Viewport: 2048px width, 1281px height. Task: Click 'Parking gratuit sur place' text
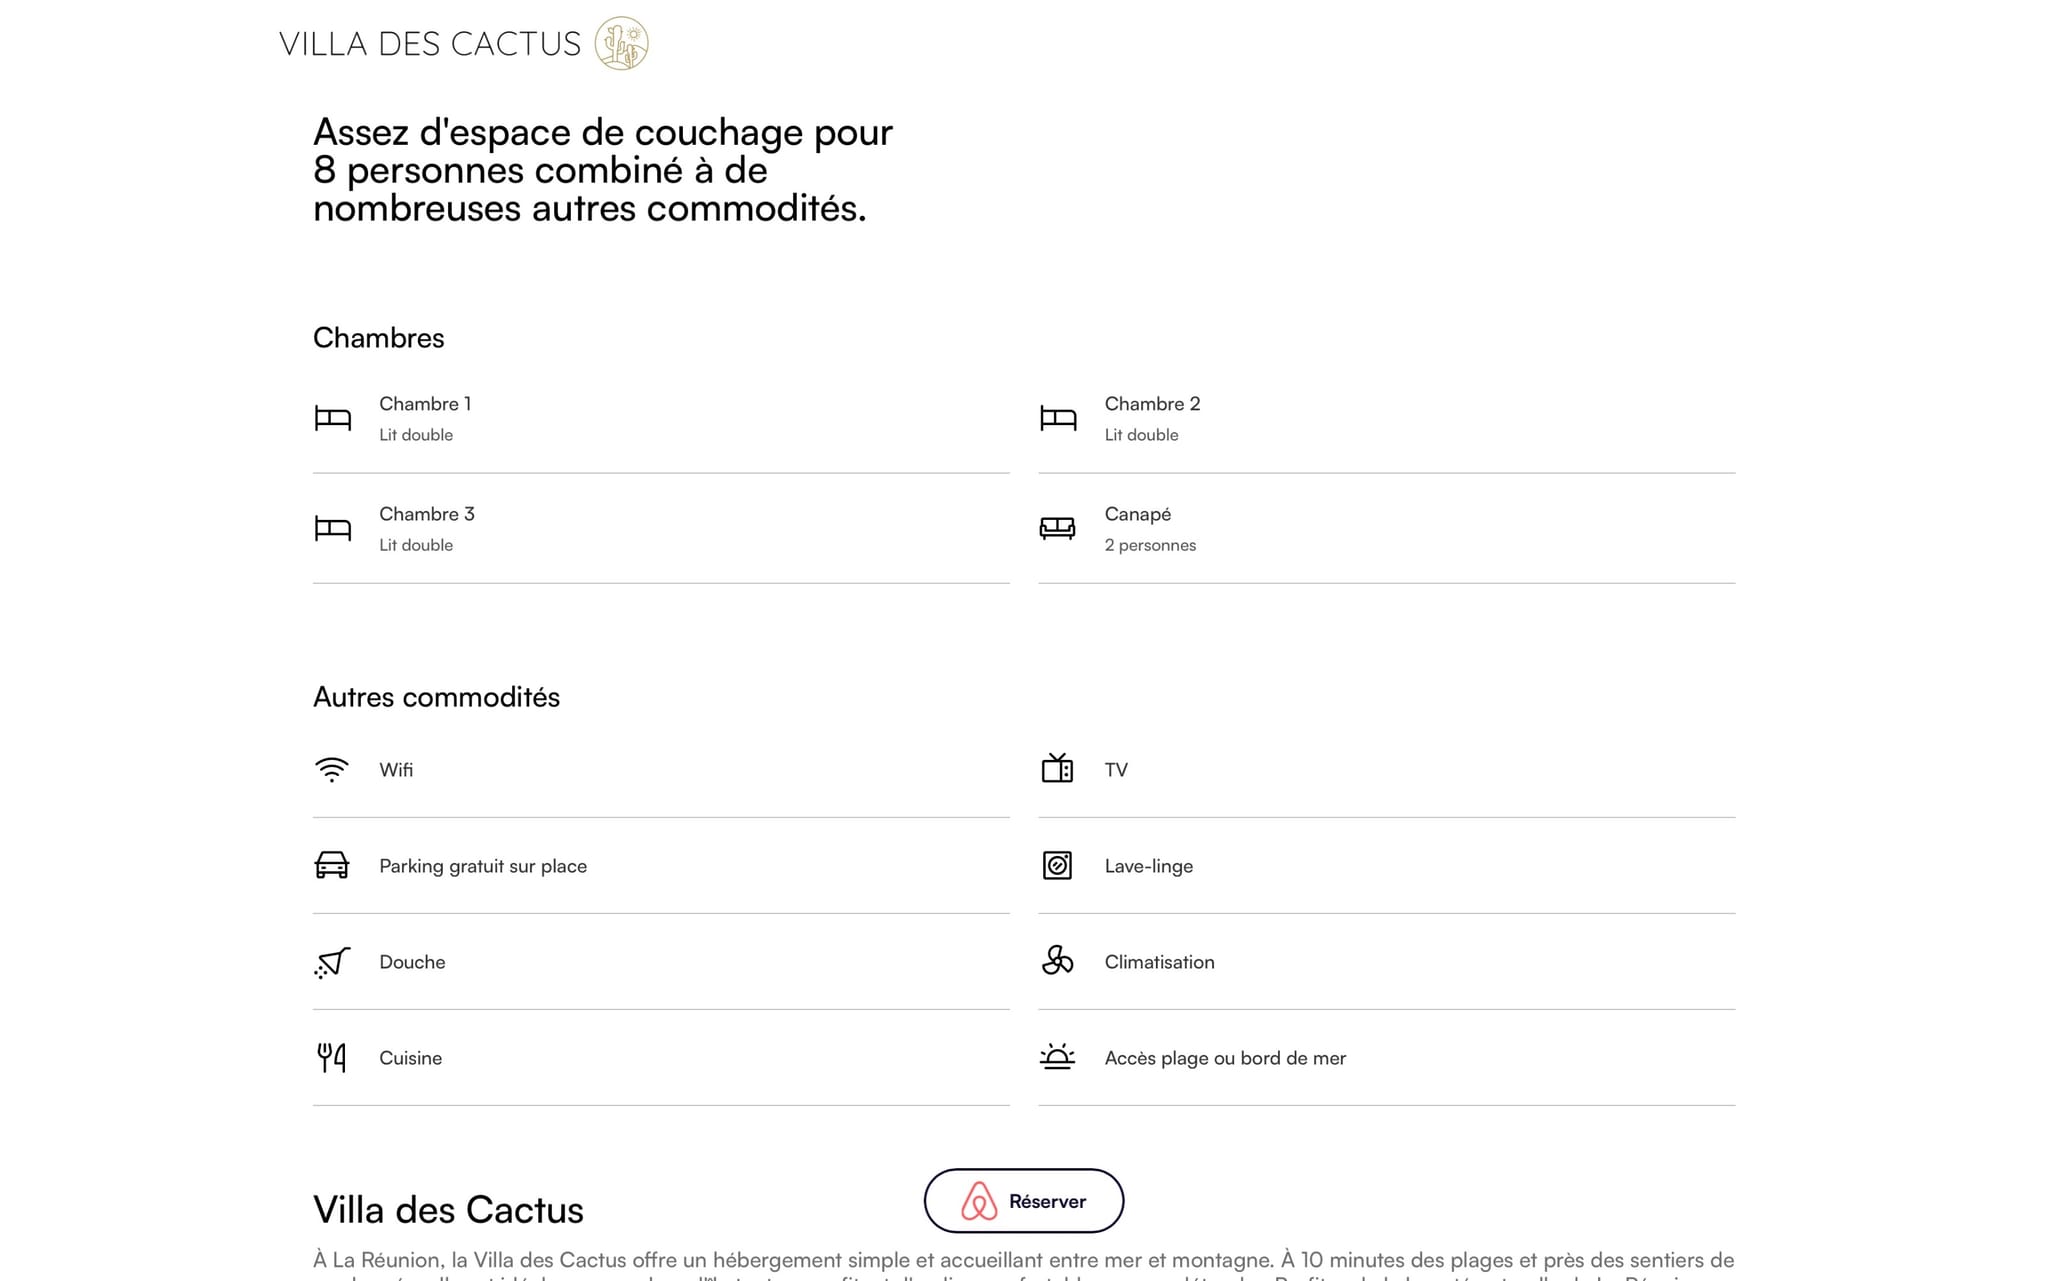[x=483, y=866]
